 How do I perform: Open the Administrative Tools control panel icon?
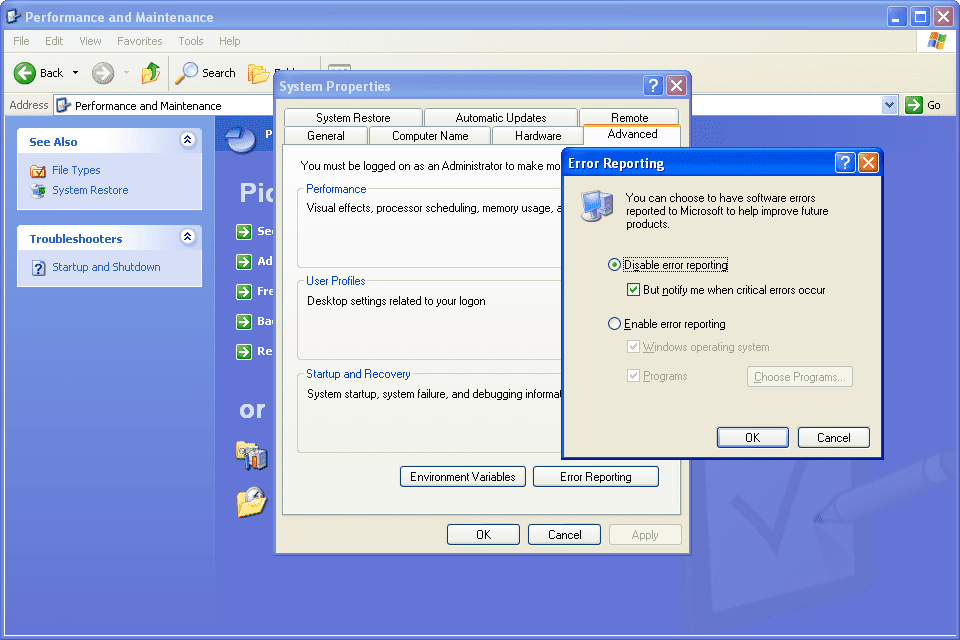pos(252,455)
